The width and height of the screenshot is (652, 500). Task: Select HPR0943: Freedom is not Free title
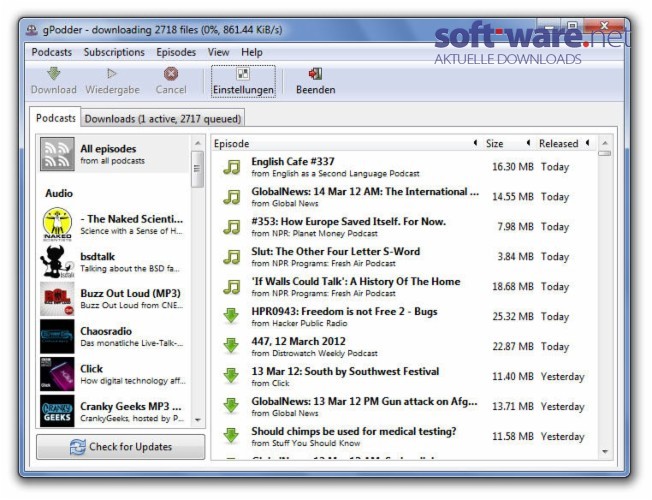tap(344, 312)
